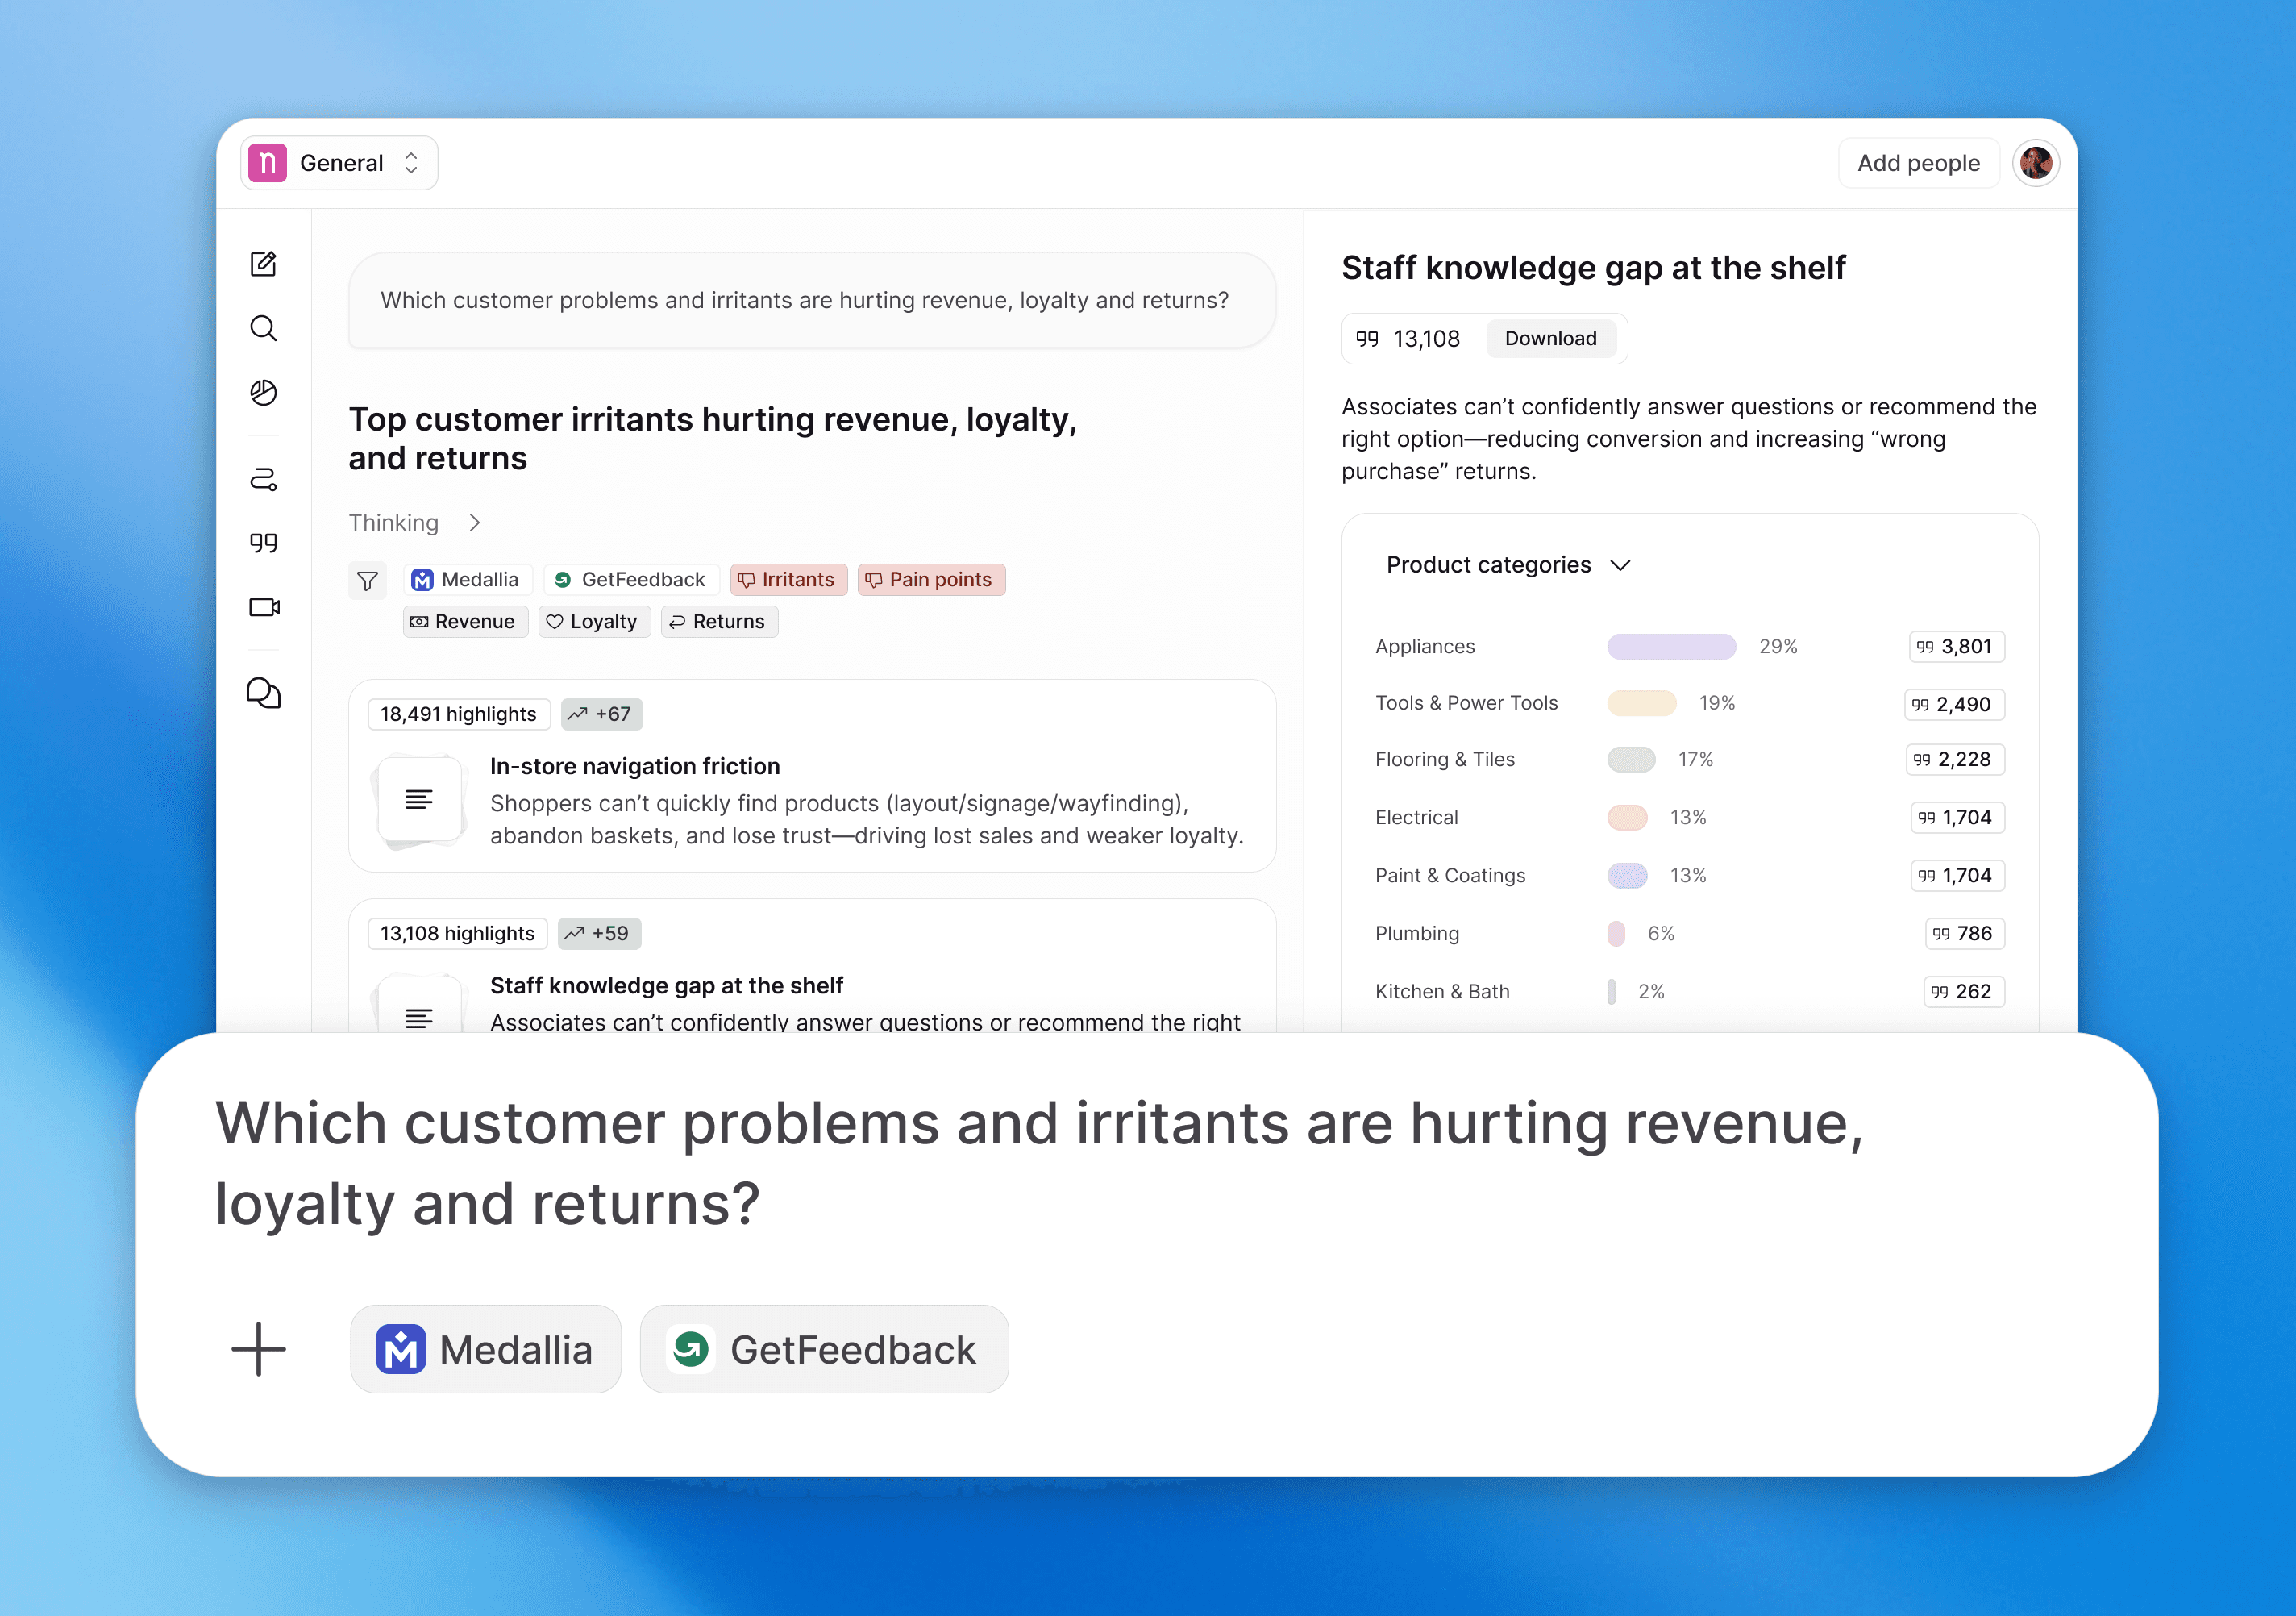Toggle the Irritants filter tag
The height and width of the screenshot is (1616, 2296).
[788, 580]
